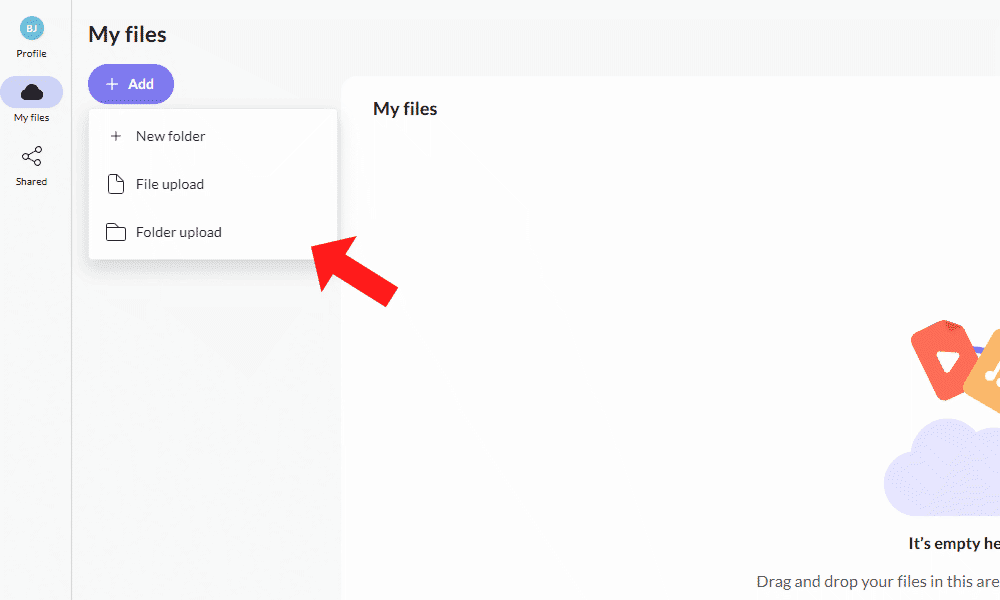
Task: Select the My files sidebar label
Action: pyautogui.click(x=31, y=118)
